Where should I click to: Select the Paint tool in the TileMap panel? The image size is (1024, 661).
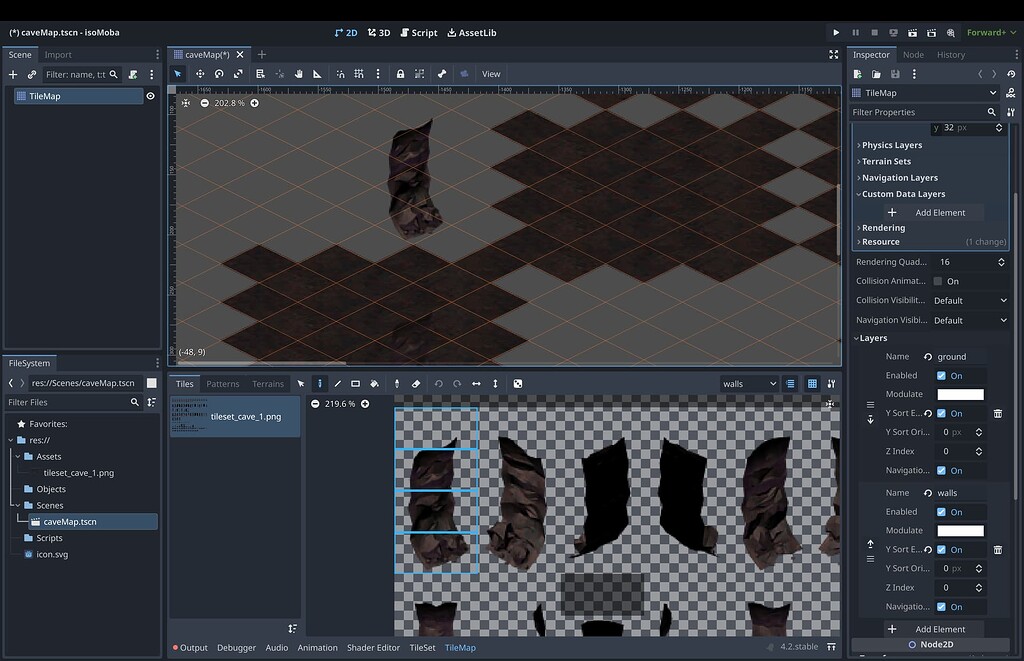(x=322, y=383)
